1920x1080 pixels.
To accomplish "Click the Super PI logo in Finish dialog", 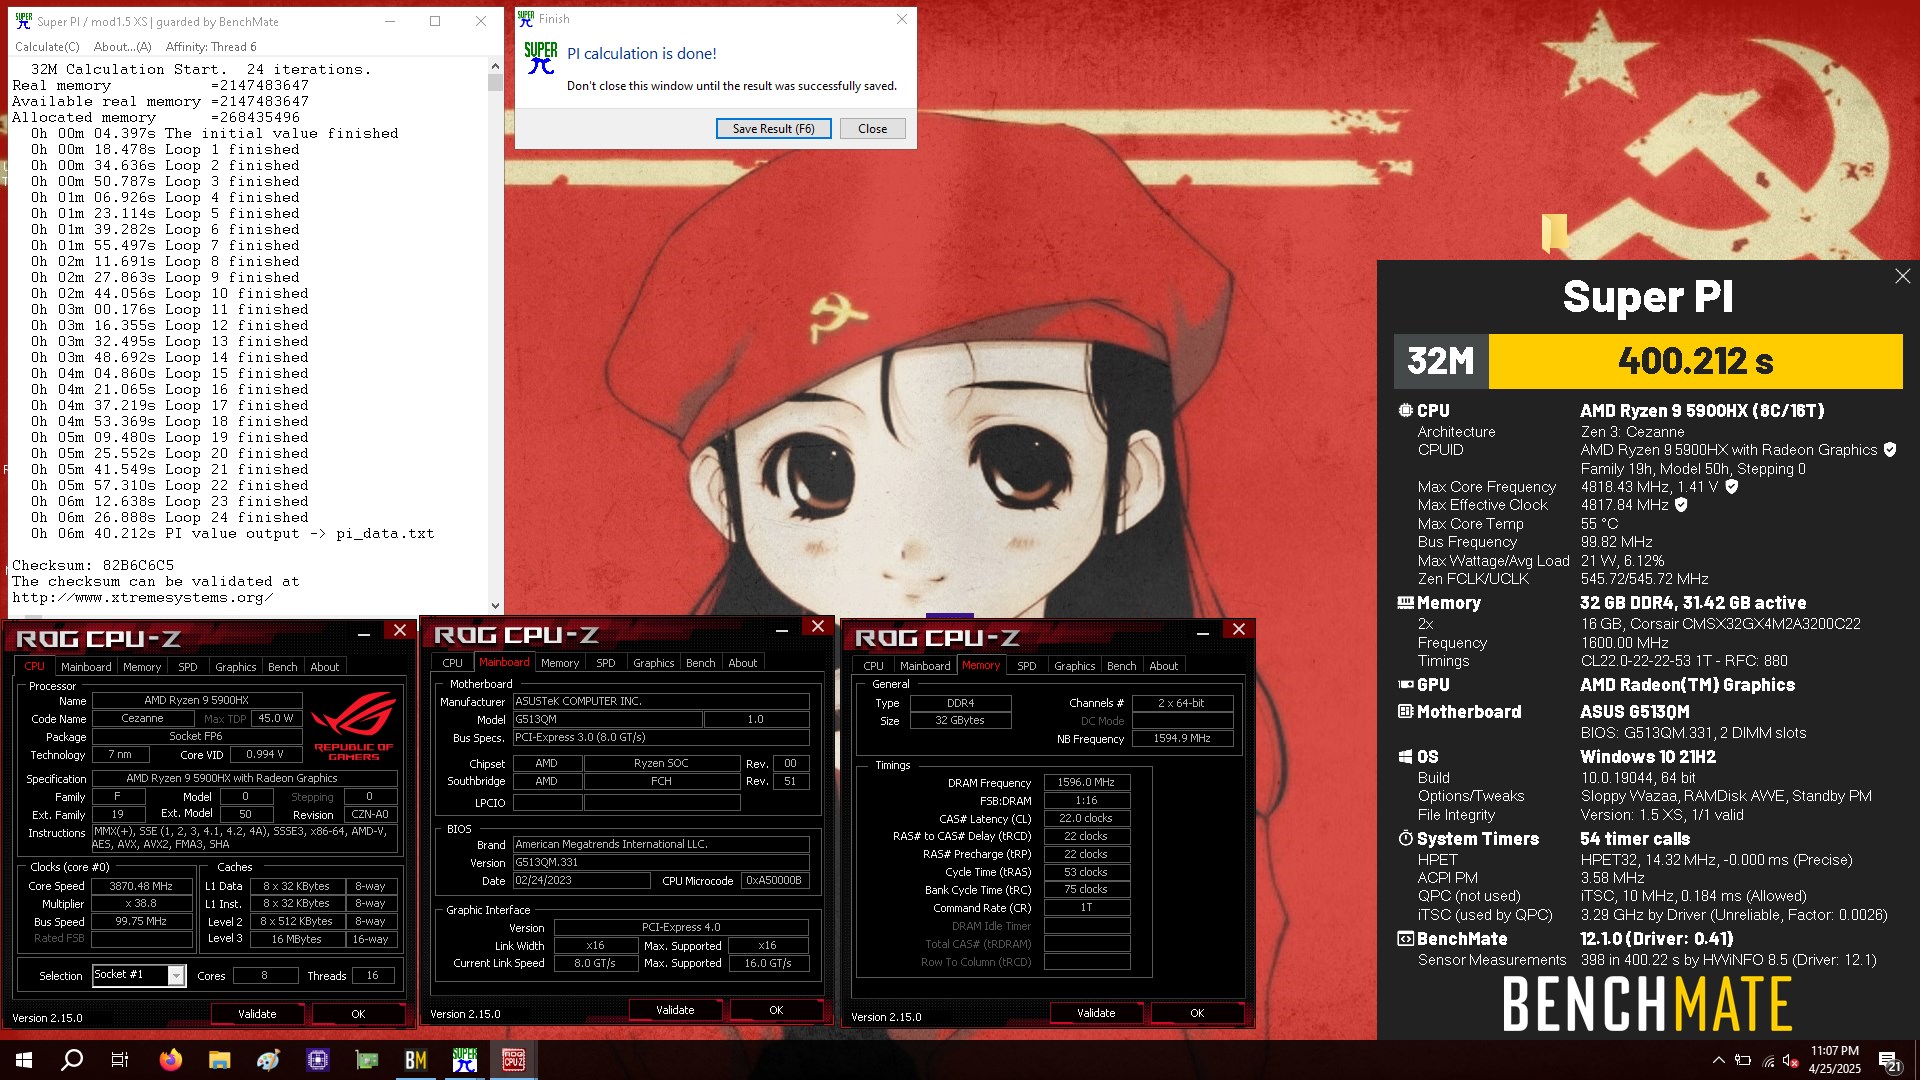I will coord(541,58).
